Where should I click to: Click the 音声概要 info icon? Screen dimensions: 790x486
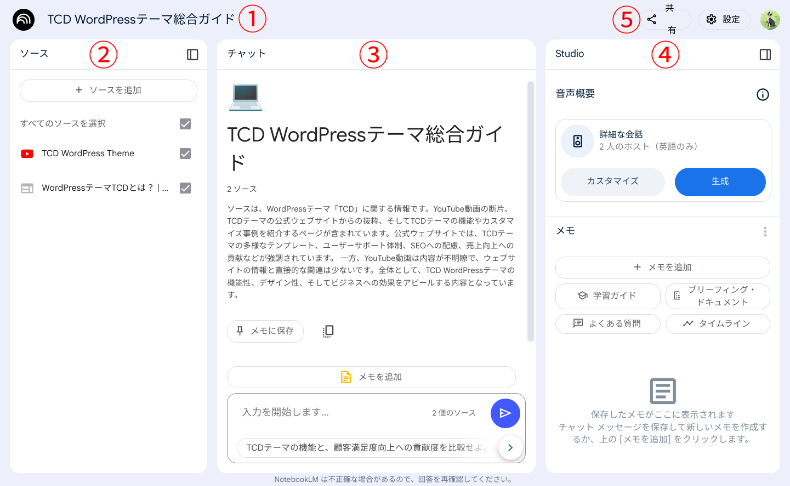click(763, 95)
